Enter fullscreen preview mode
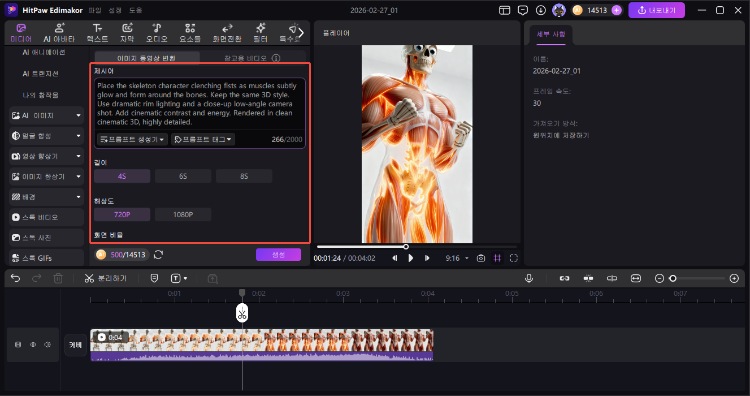Screen dimensions: 750x396 pos(514,258)
